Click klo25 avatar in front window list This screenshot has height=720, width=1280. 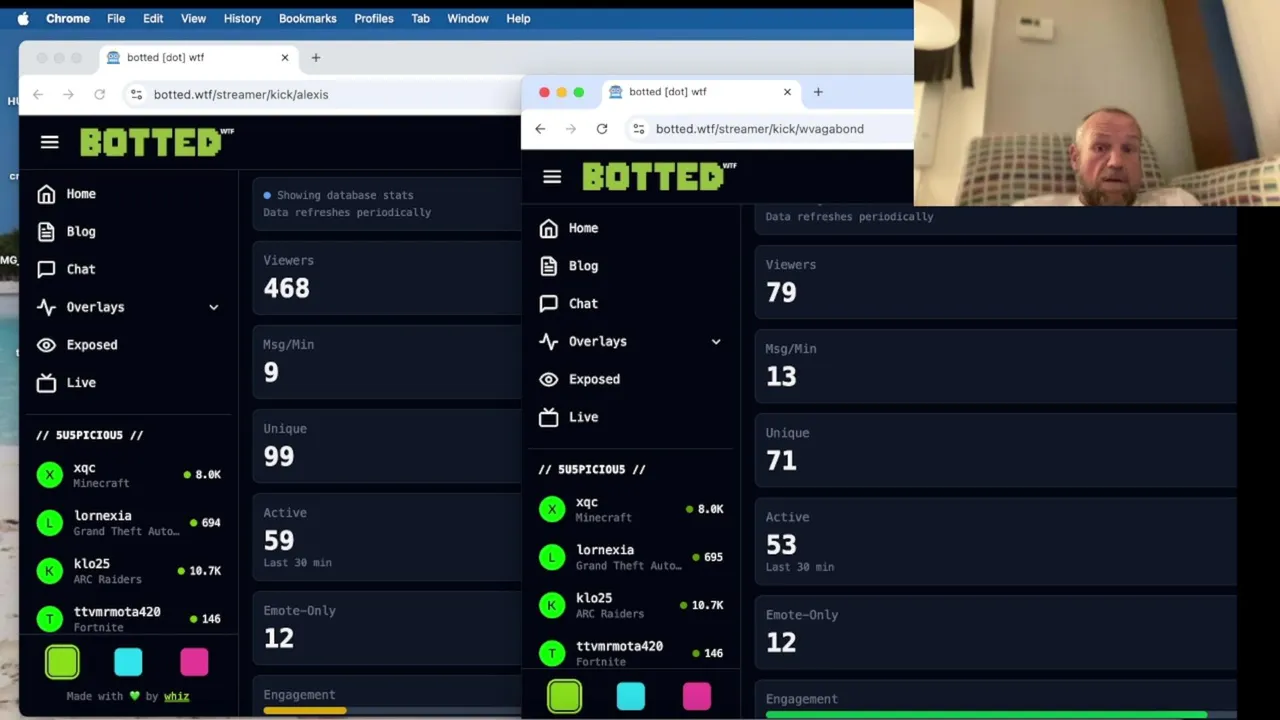pyautogui.click(x=551, y=605)
